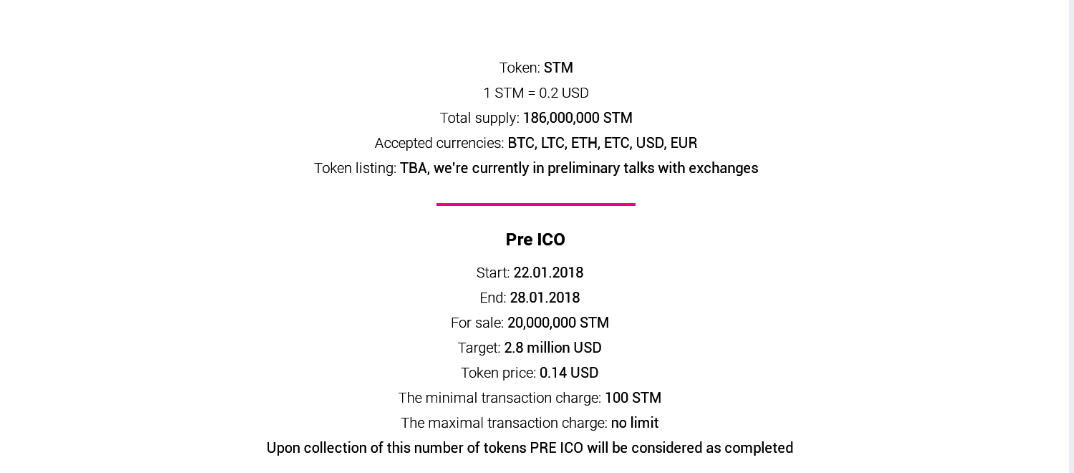Click 'The minimal transaction charge:' label
Viewport: 1074px width, 473px height.
tap(500, 398)
